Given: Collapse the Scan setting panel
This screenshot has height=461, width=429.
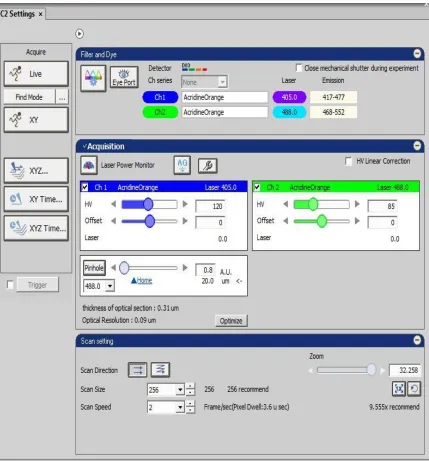Looking at the screenshot, I should [x=417, y=340].
